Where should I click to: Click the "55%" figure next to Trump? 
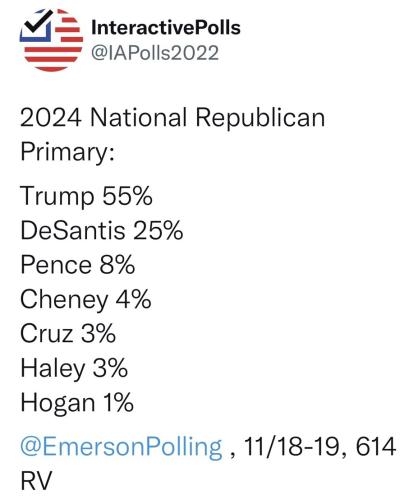click(127, 195)
